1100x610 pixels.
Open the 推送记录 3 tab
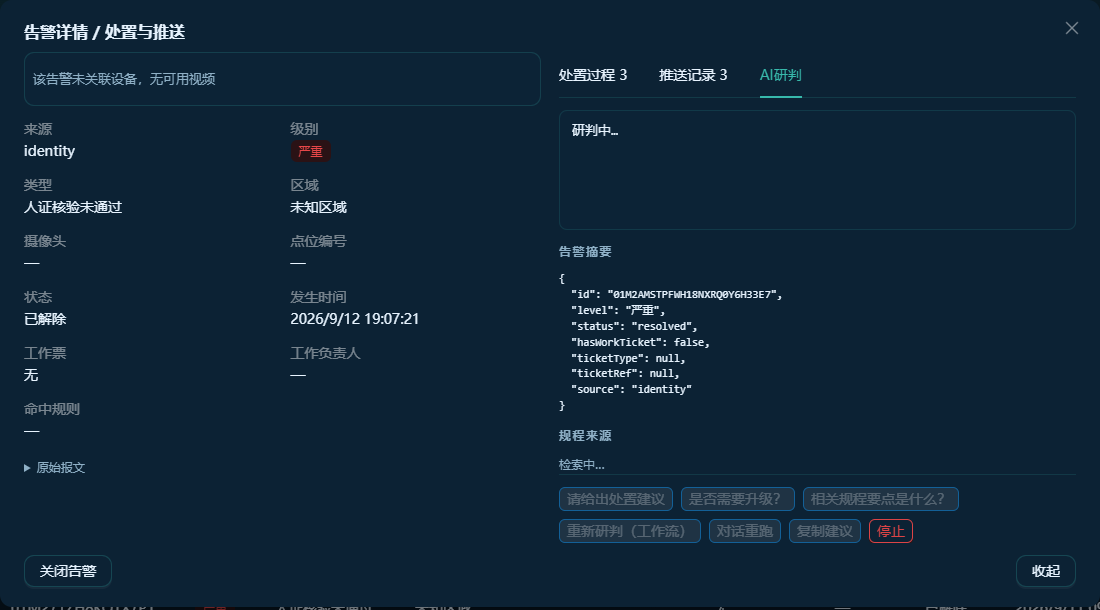(693, 75)
